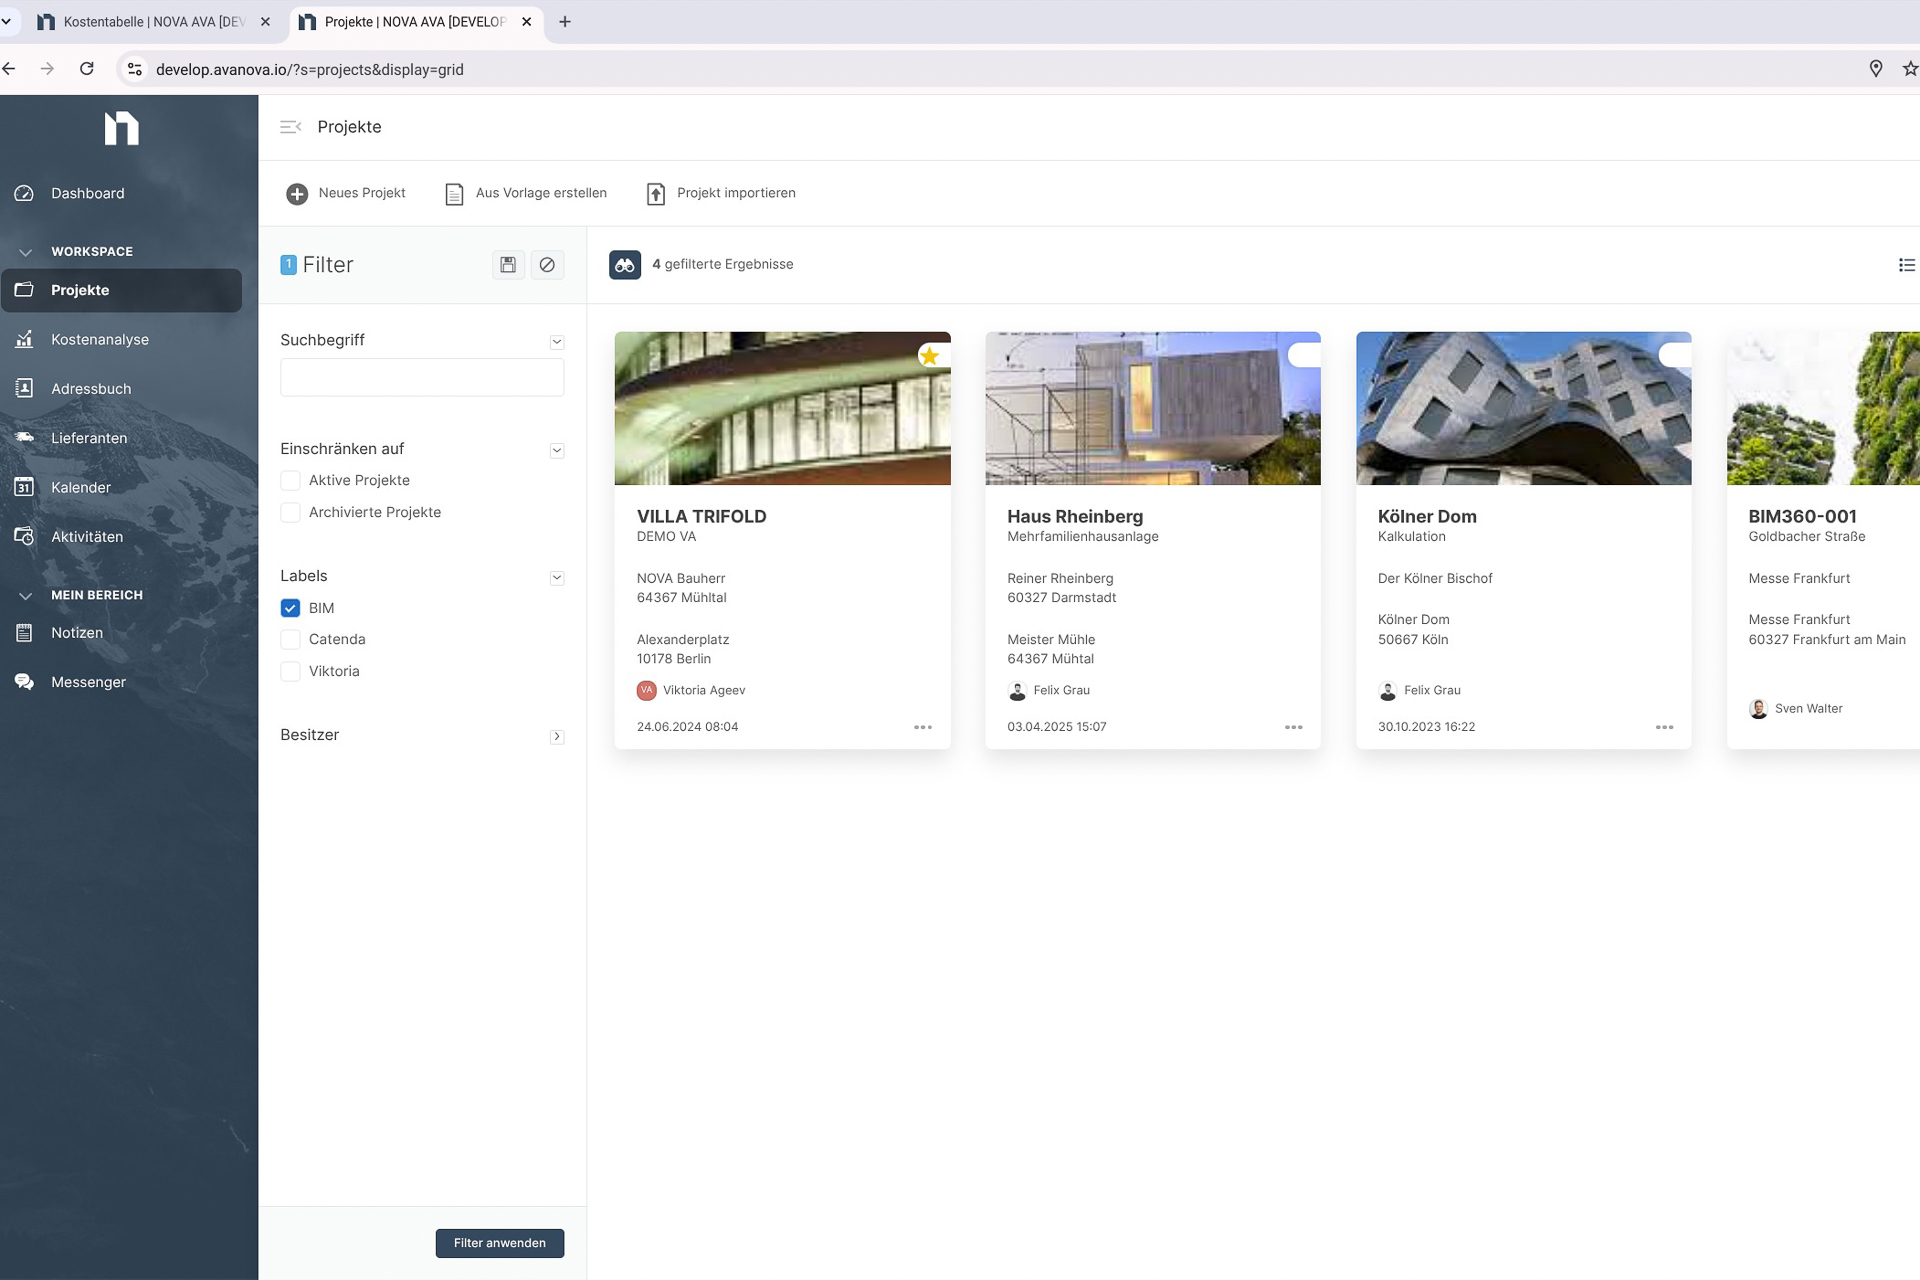
Task: Click inside the Suchbegriff search field
Action: (421, 377)
